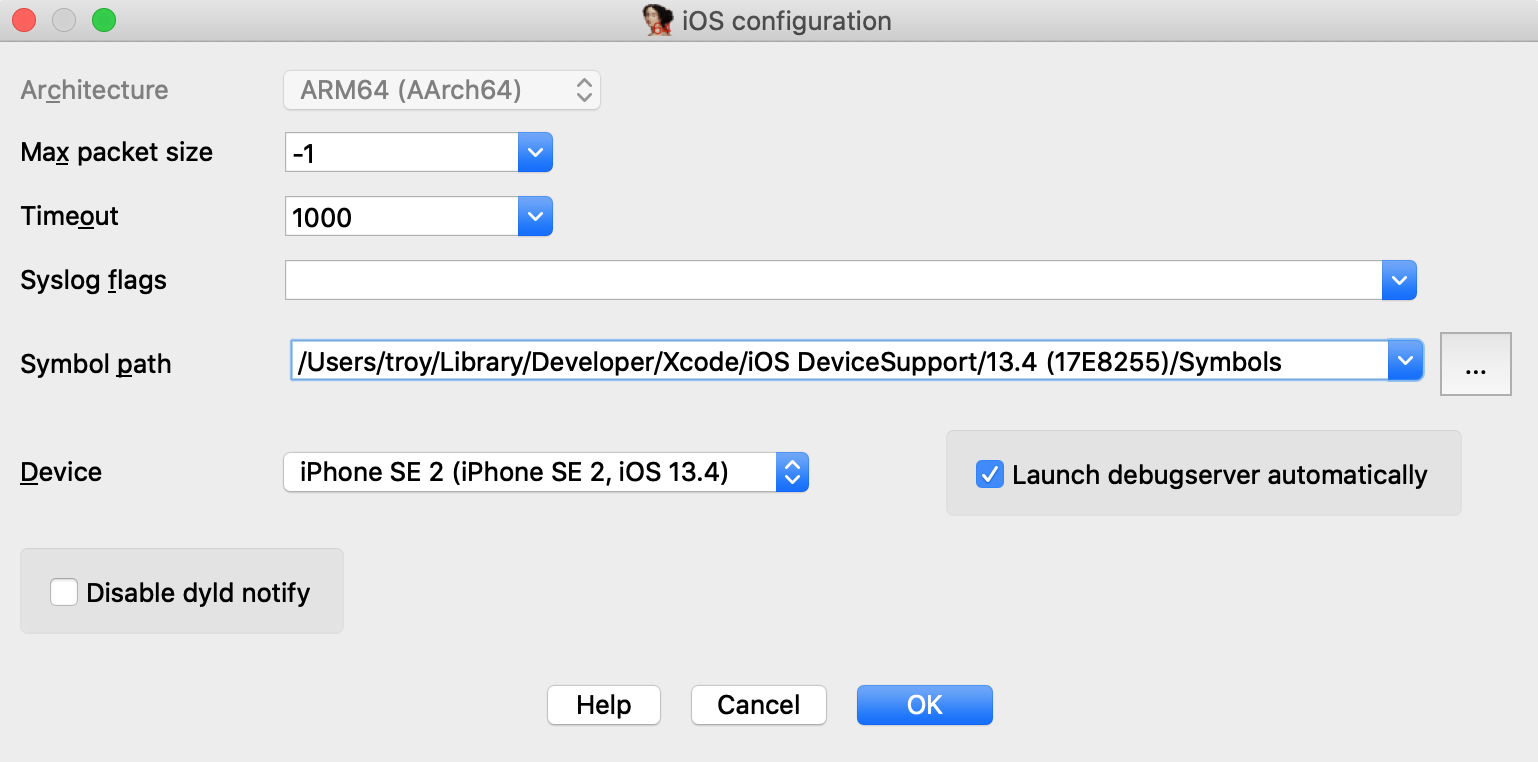Click inside the Max packet size field
This screenshot has height=762, width=1538.
click(400, 153)
